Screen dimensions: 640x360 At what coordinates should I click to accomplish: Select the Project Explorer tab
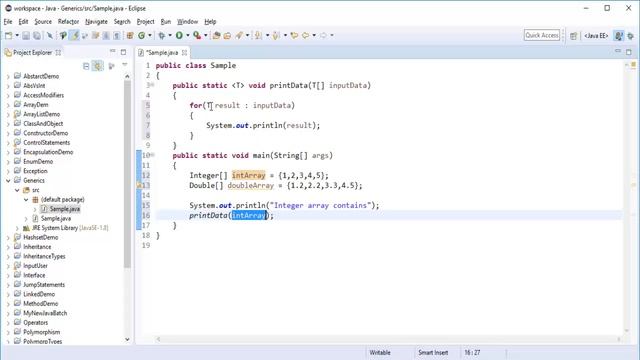tap(33, 53)
